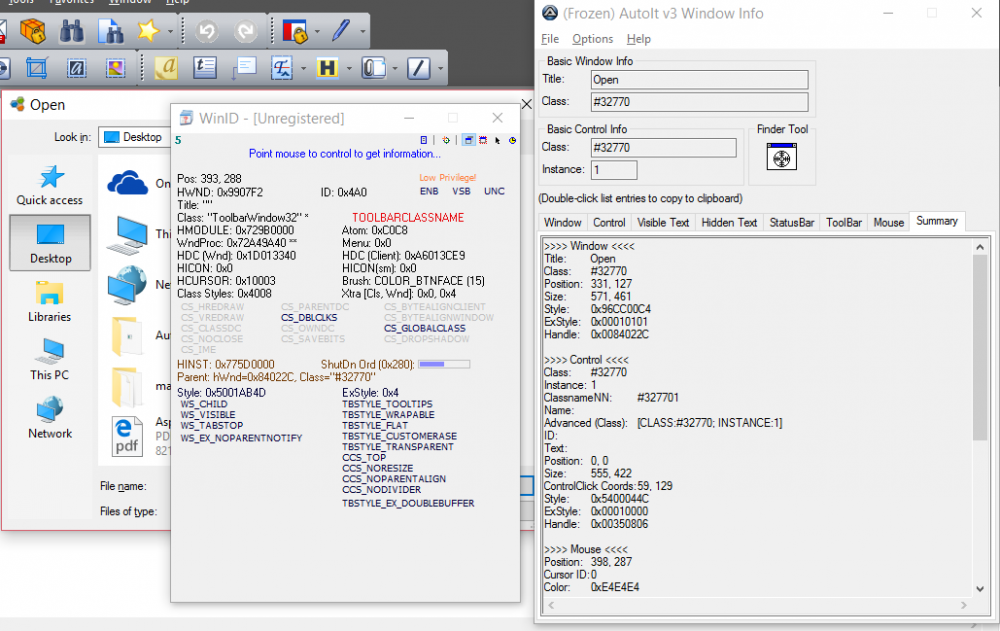Click the Undo arrow in the toolbar
This screenshot has height=631, width=1000.
click(x=207, y=30)
